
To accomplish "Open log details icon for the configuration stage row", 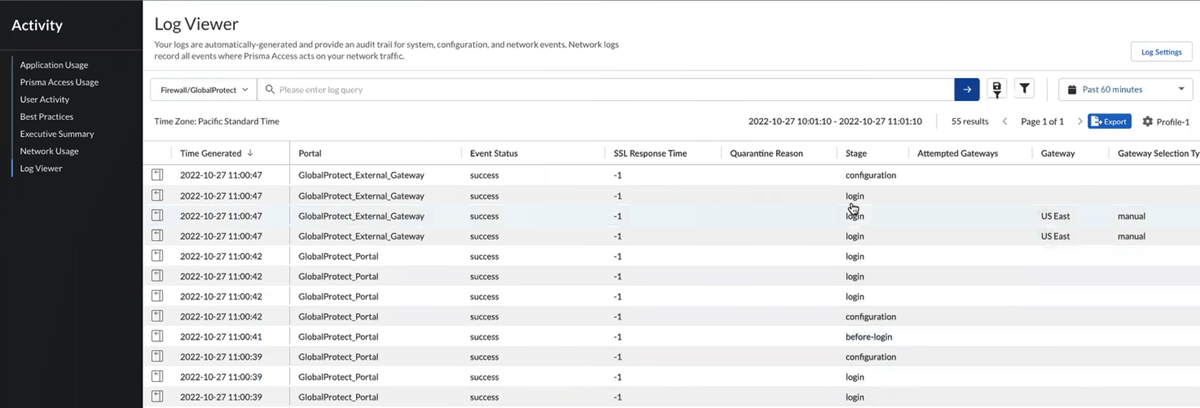I will tap(157, 175).
